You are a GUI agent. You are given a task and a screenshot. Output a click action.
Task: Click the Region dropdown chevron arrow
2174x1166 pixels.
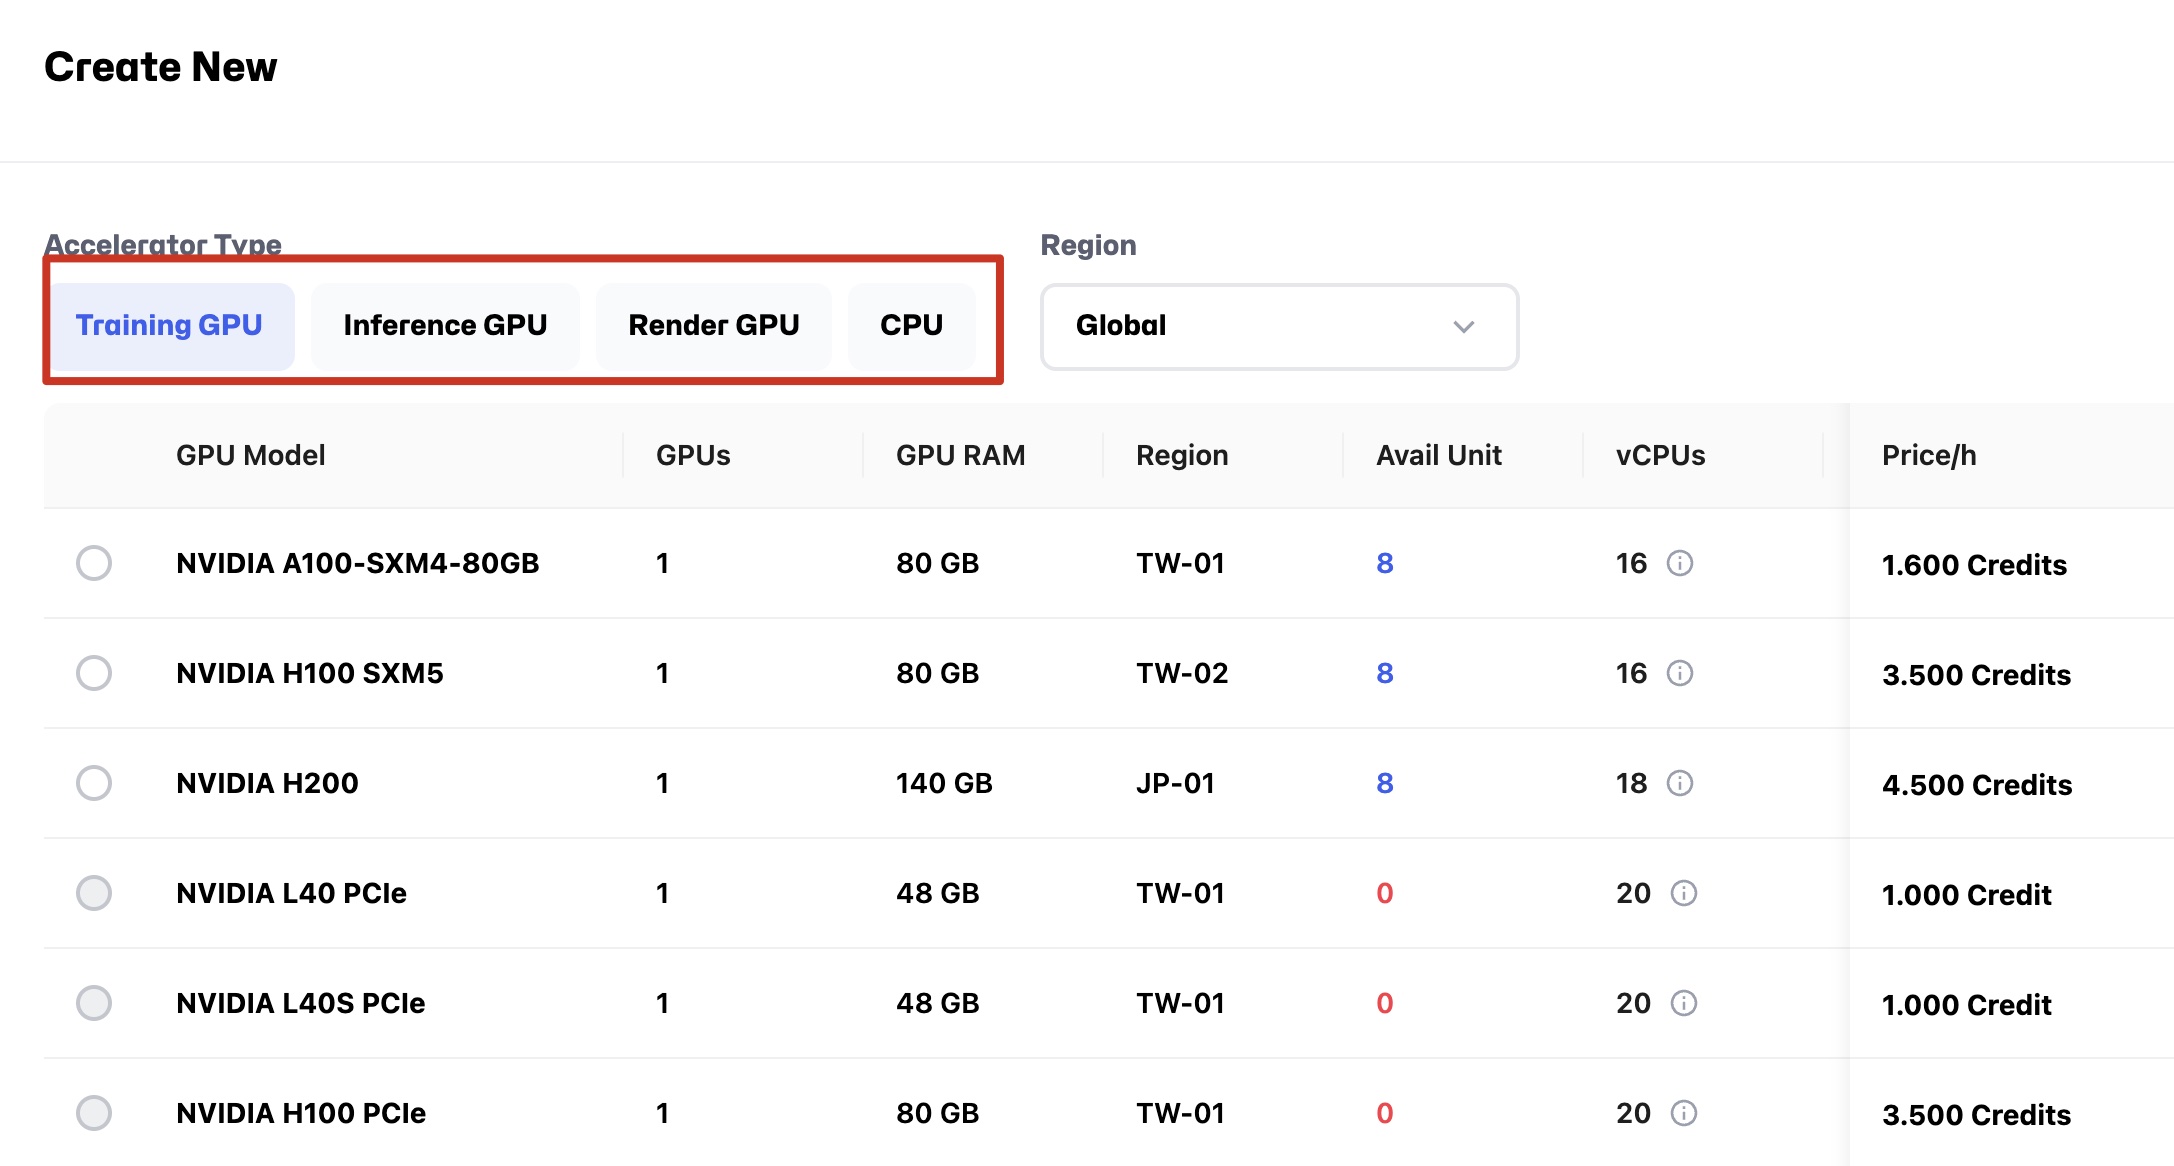(1464, 327)
